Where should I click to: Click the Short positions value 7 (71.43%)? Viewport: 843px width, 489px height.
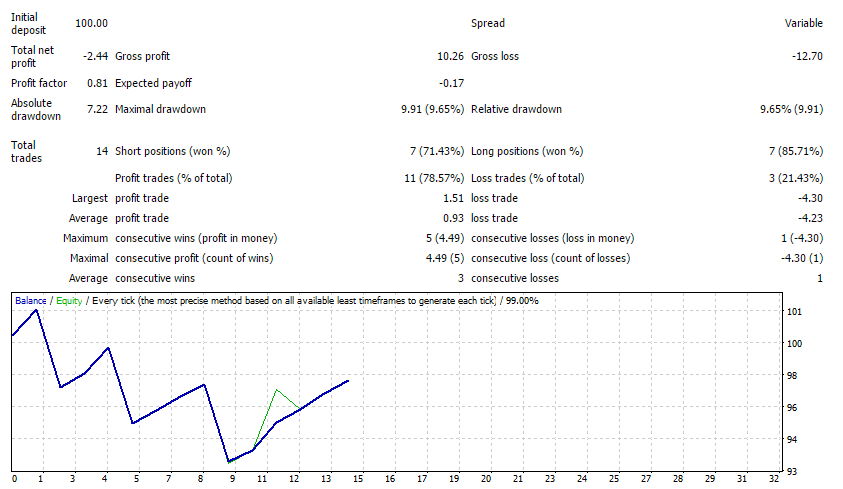[x=437, y=151]
